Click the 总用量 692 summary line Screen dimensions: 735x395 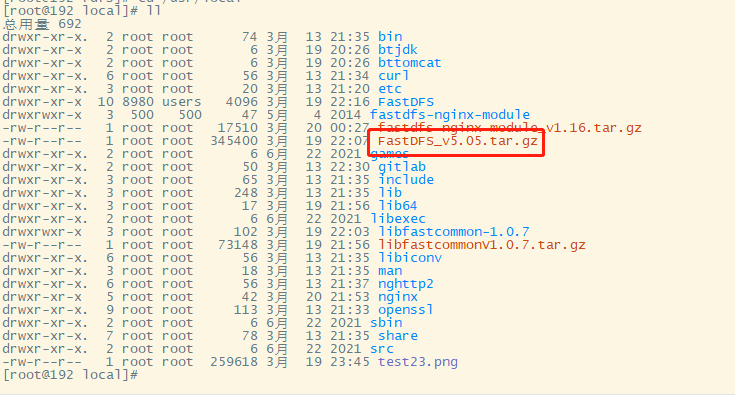(x=42, y=24)
